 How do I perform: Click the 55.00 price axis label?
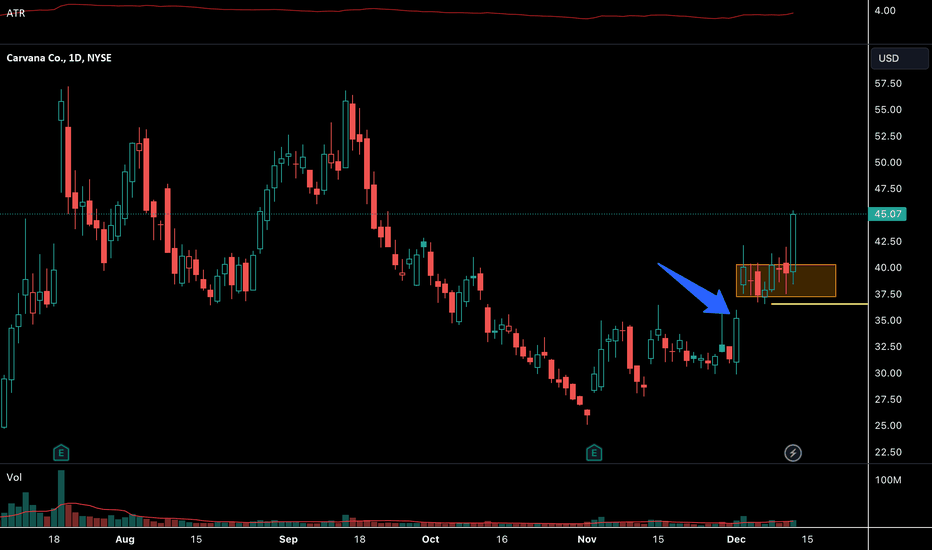click(x=888, y=110)
